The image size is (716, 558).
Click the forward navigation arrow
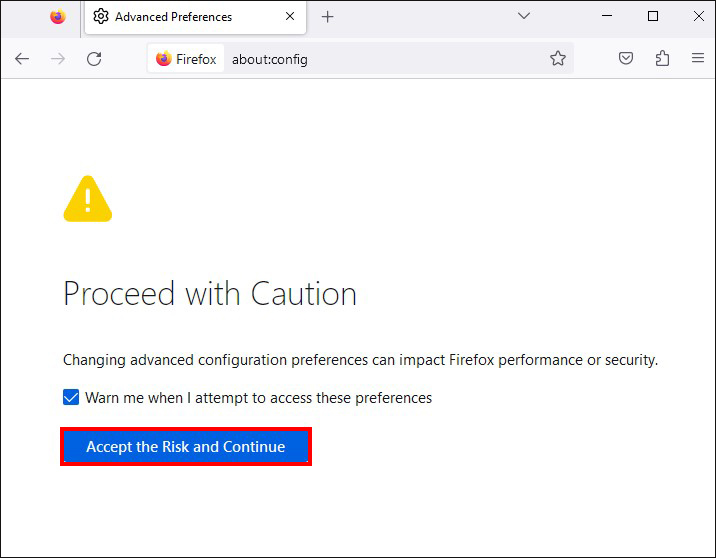[58, 59]
